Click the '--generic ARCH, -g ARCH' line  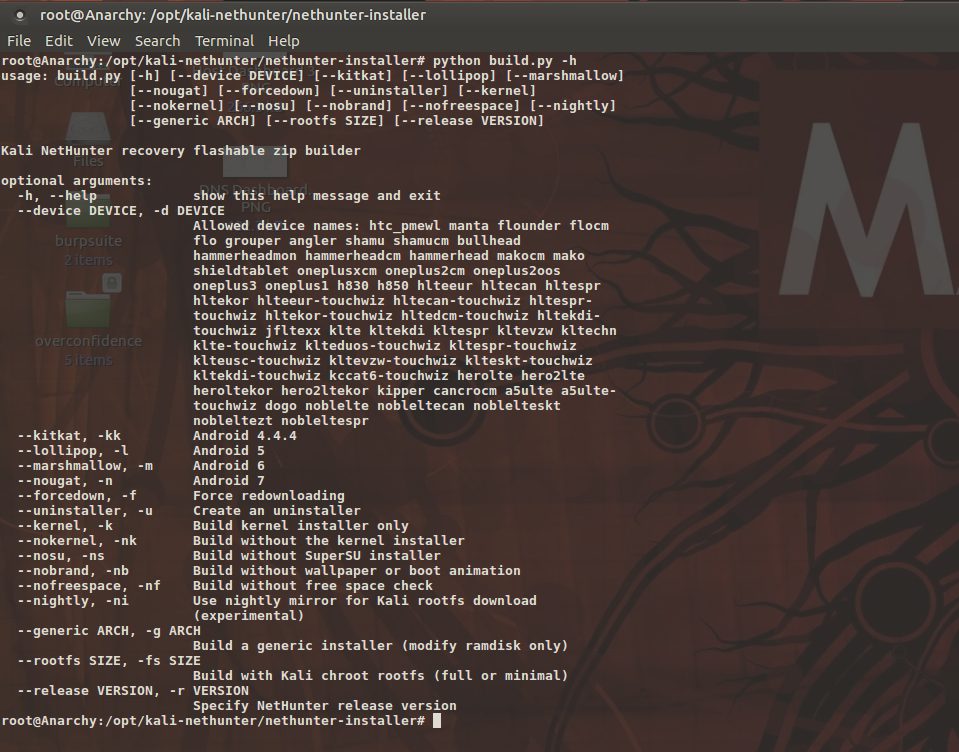click(x=109, y=630)
